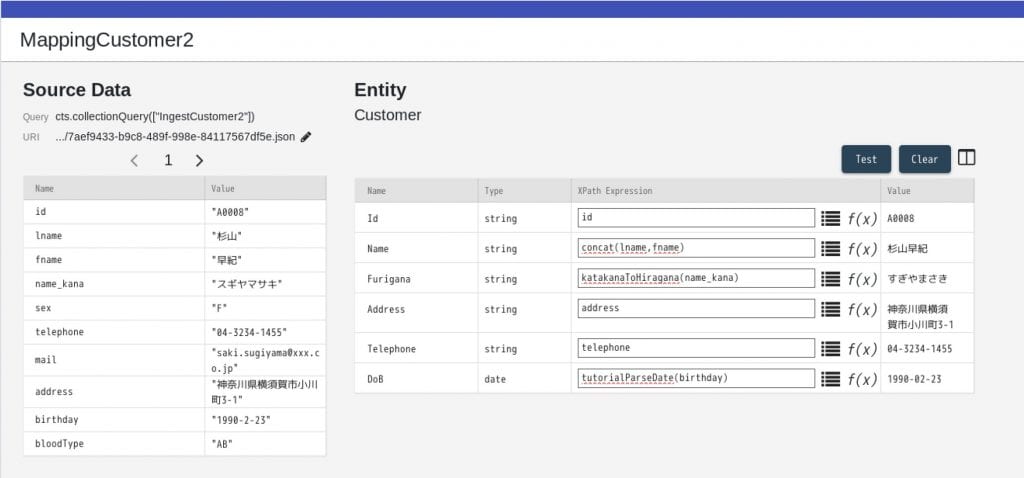The height and width of the screenshot is (478, 1024).
Task: Open source property list for Telephone row
Action: coord(830,349)
